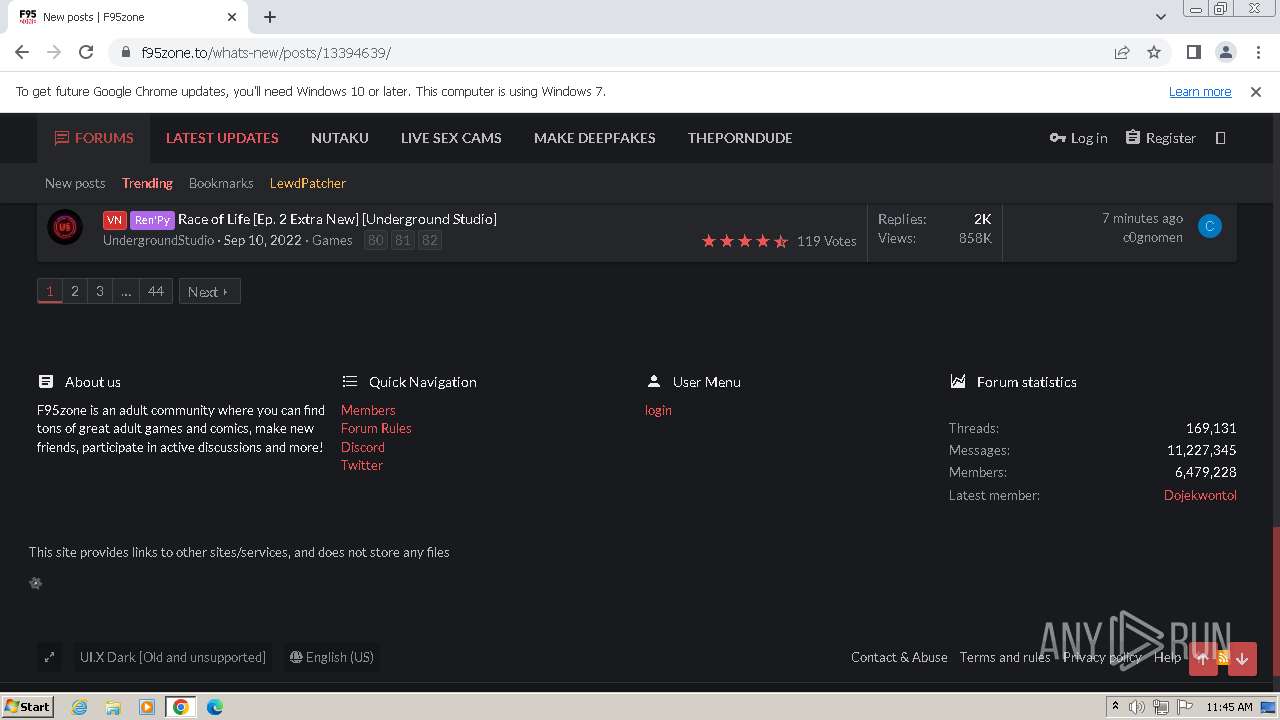Click the Underground Studio thread avatar
1280x720 pixels.
[x=65, y=227]
